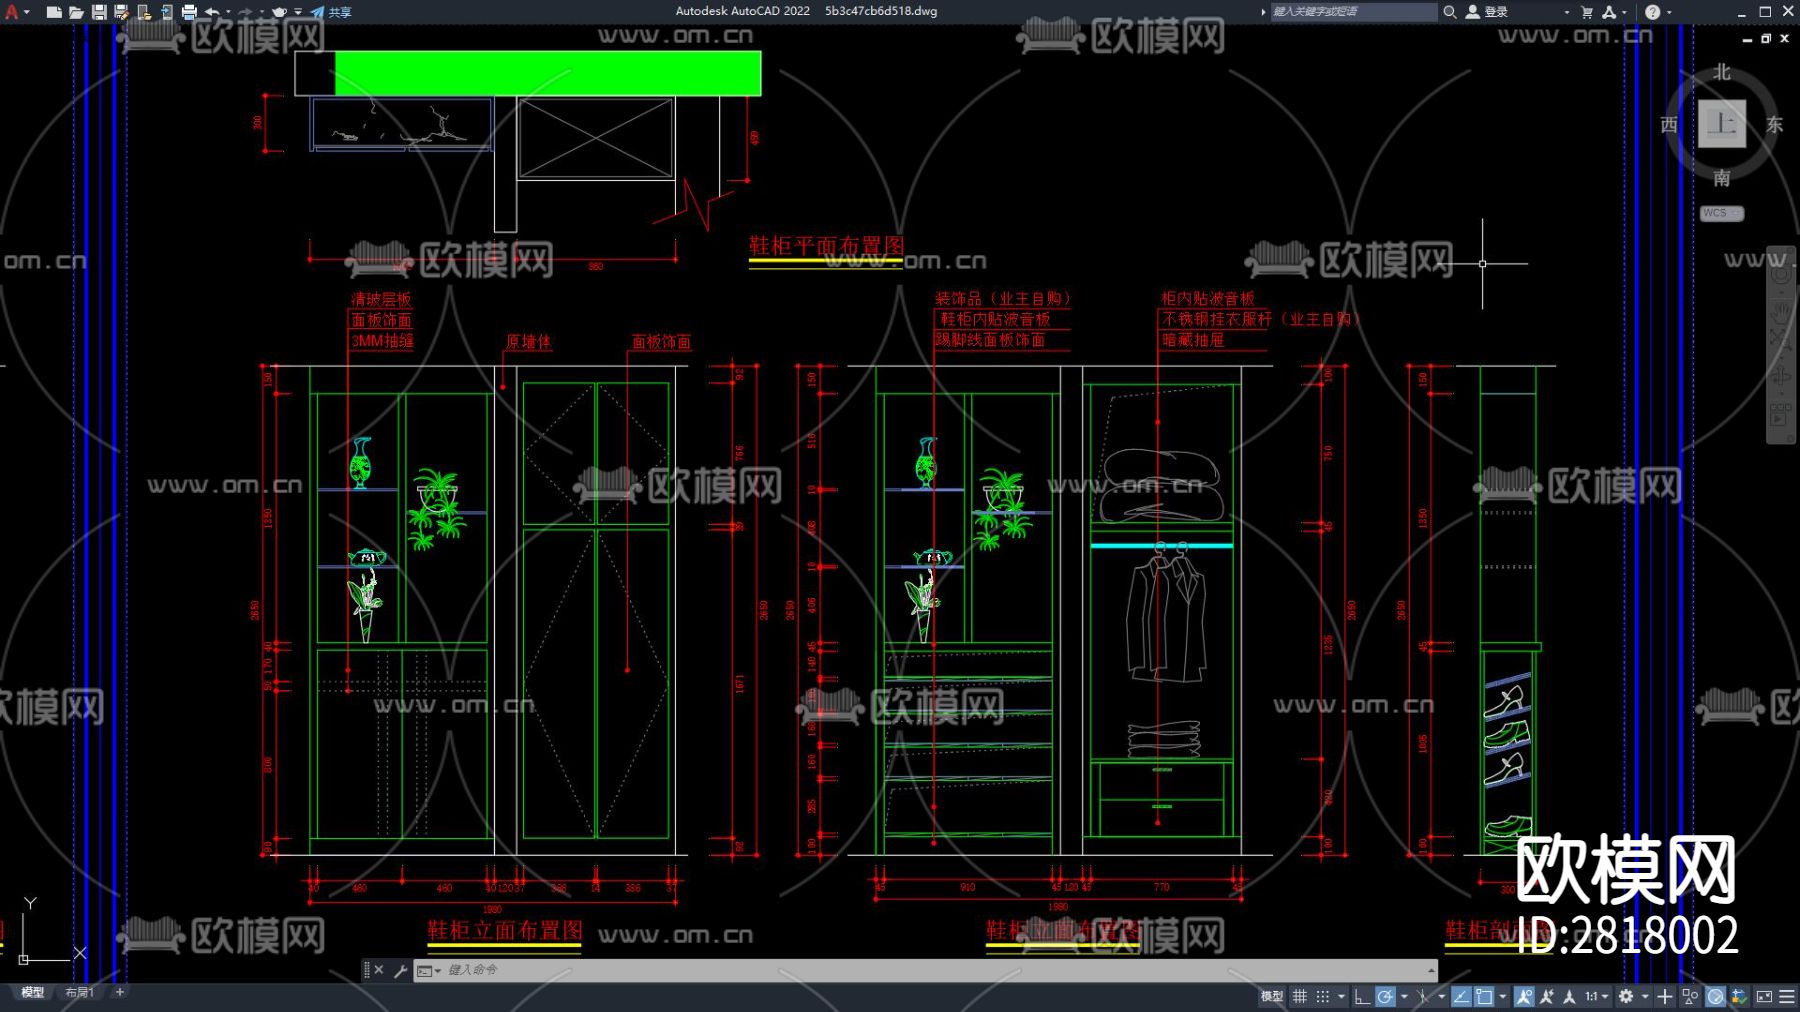
Task: Create a new drawing with New icon
Action: [54, 12]
